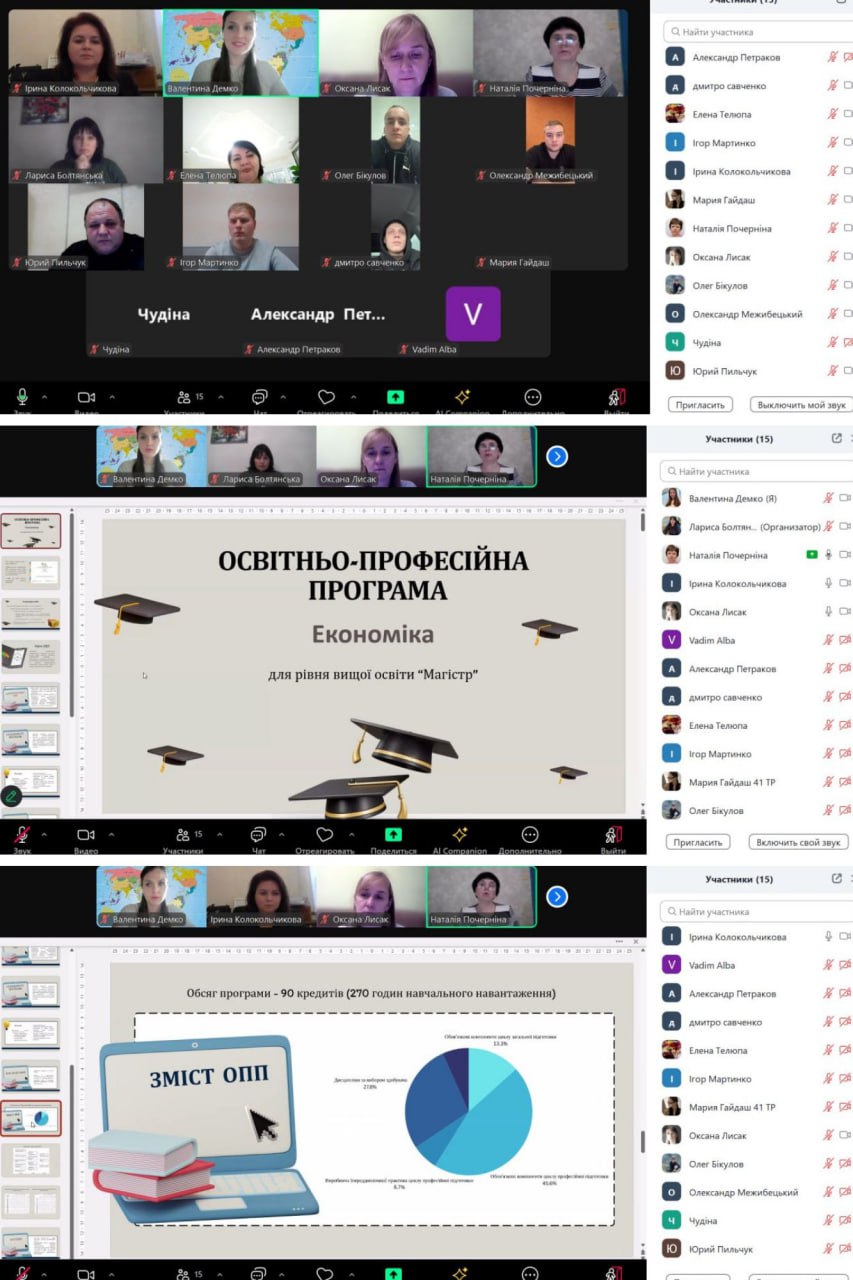
Task: Click green Поделиться share icon in gallery-view window
Action: pos(395,397)
